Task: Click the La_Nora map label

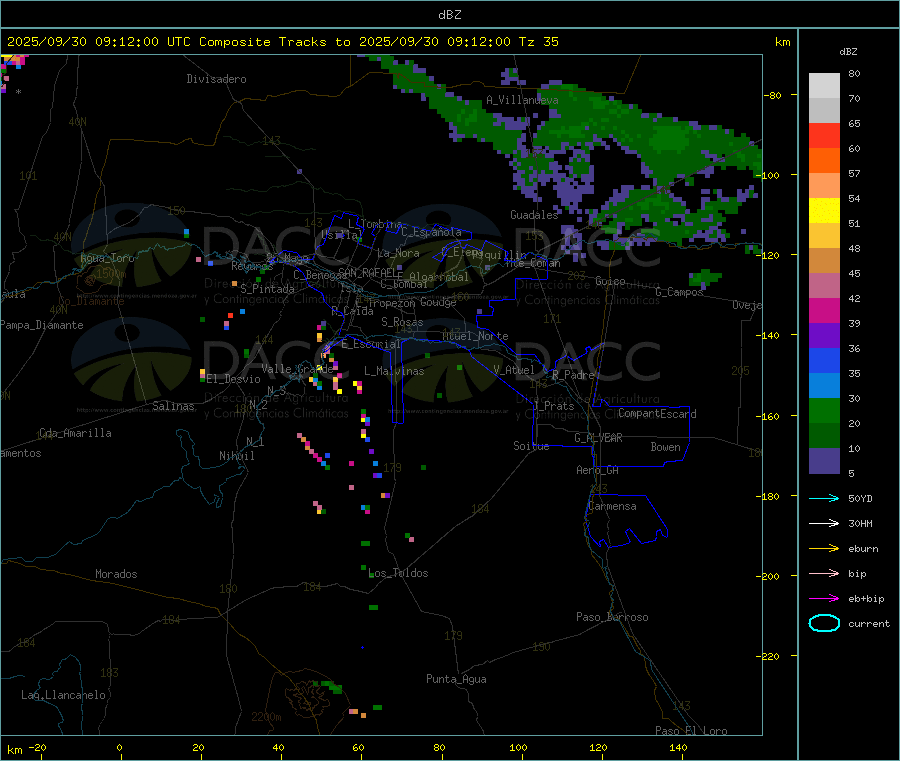Action: 398,253
